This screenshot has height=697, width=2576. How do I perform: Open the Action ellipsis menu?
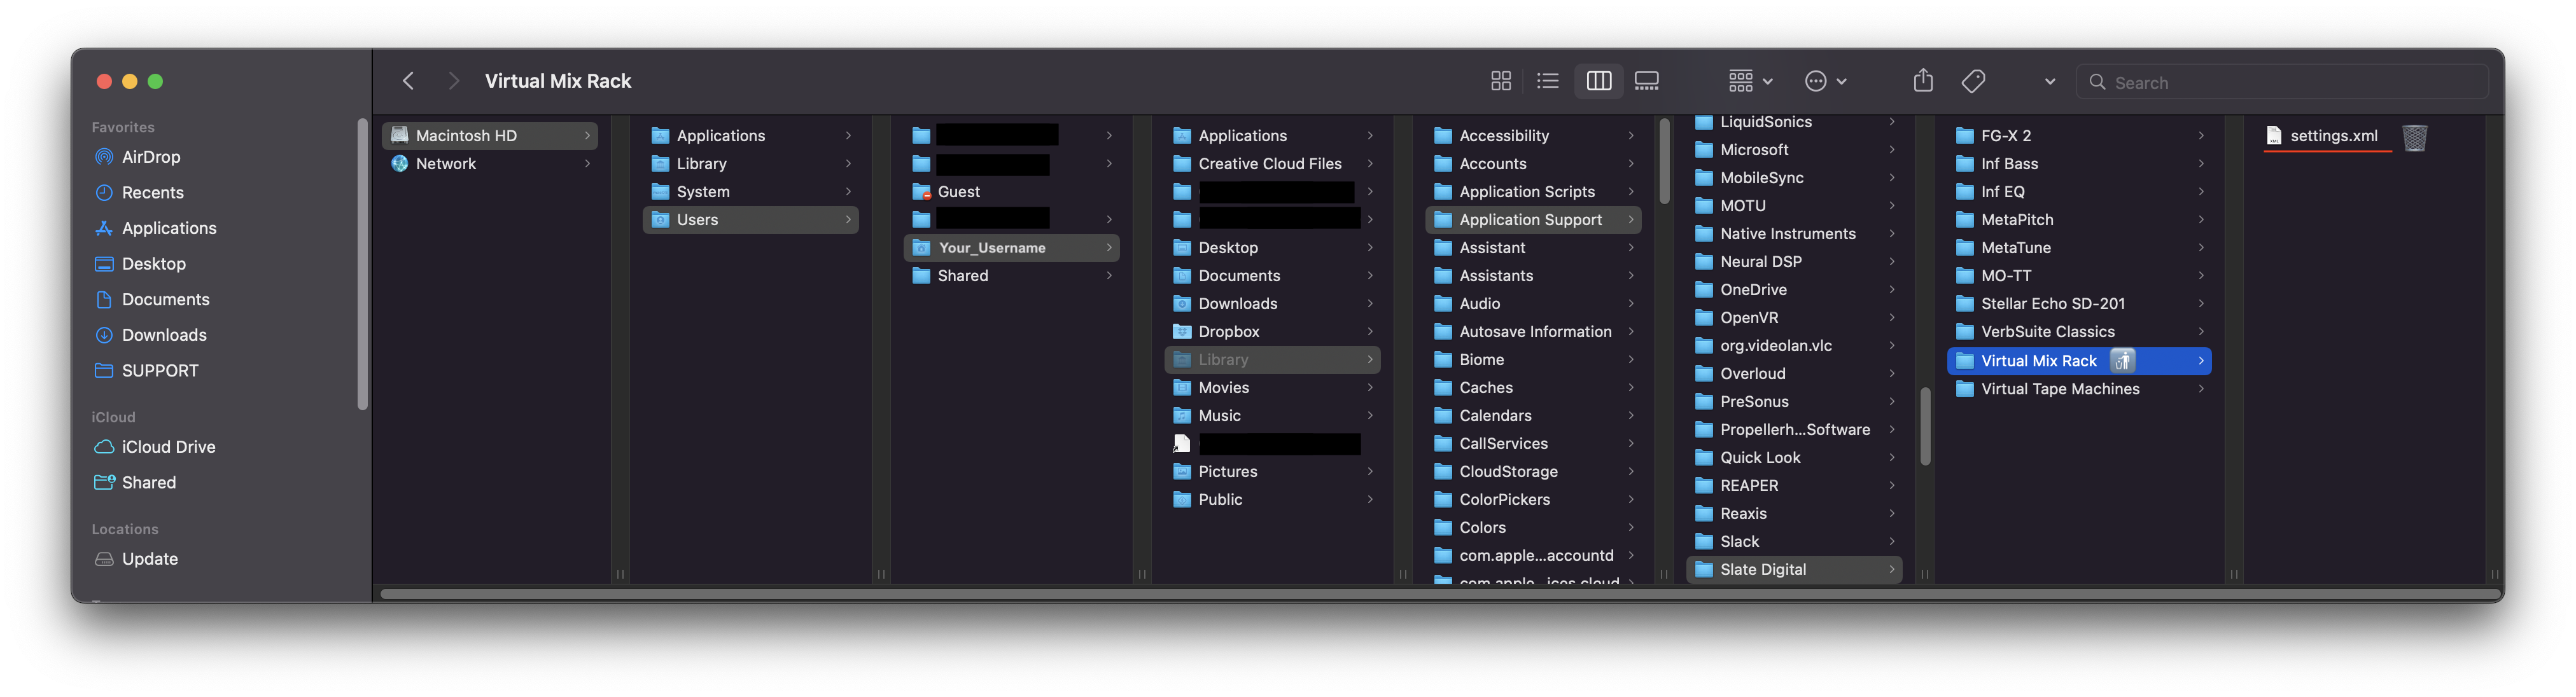(1825, 81)
